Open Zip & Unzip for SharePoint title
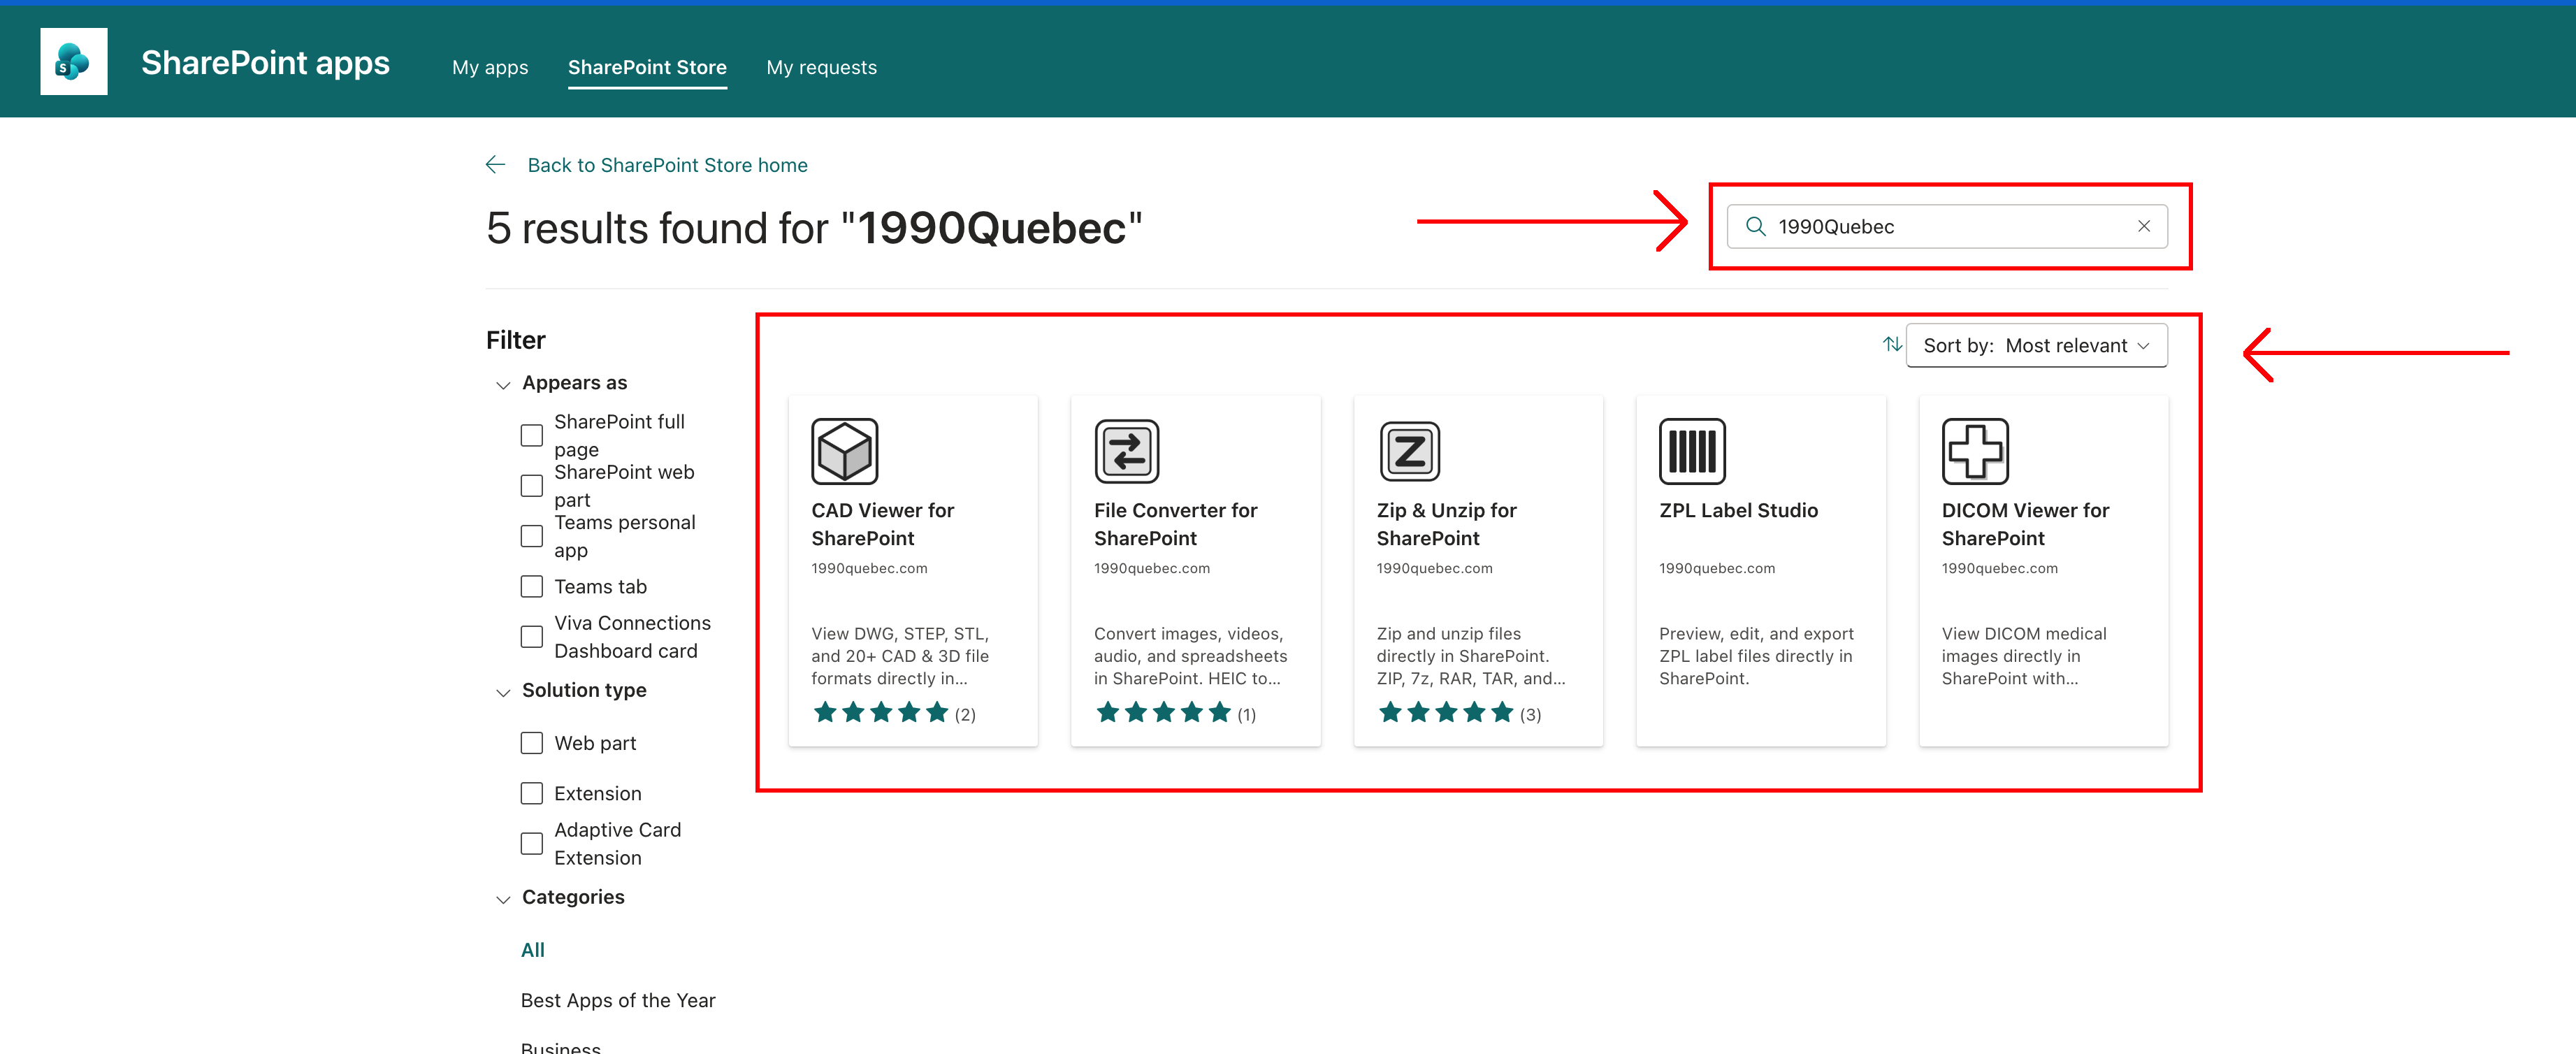Image resolution: width=2576 pixels, height=1054 pixels. tap(1446, 524)
